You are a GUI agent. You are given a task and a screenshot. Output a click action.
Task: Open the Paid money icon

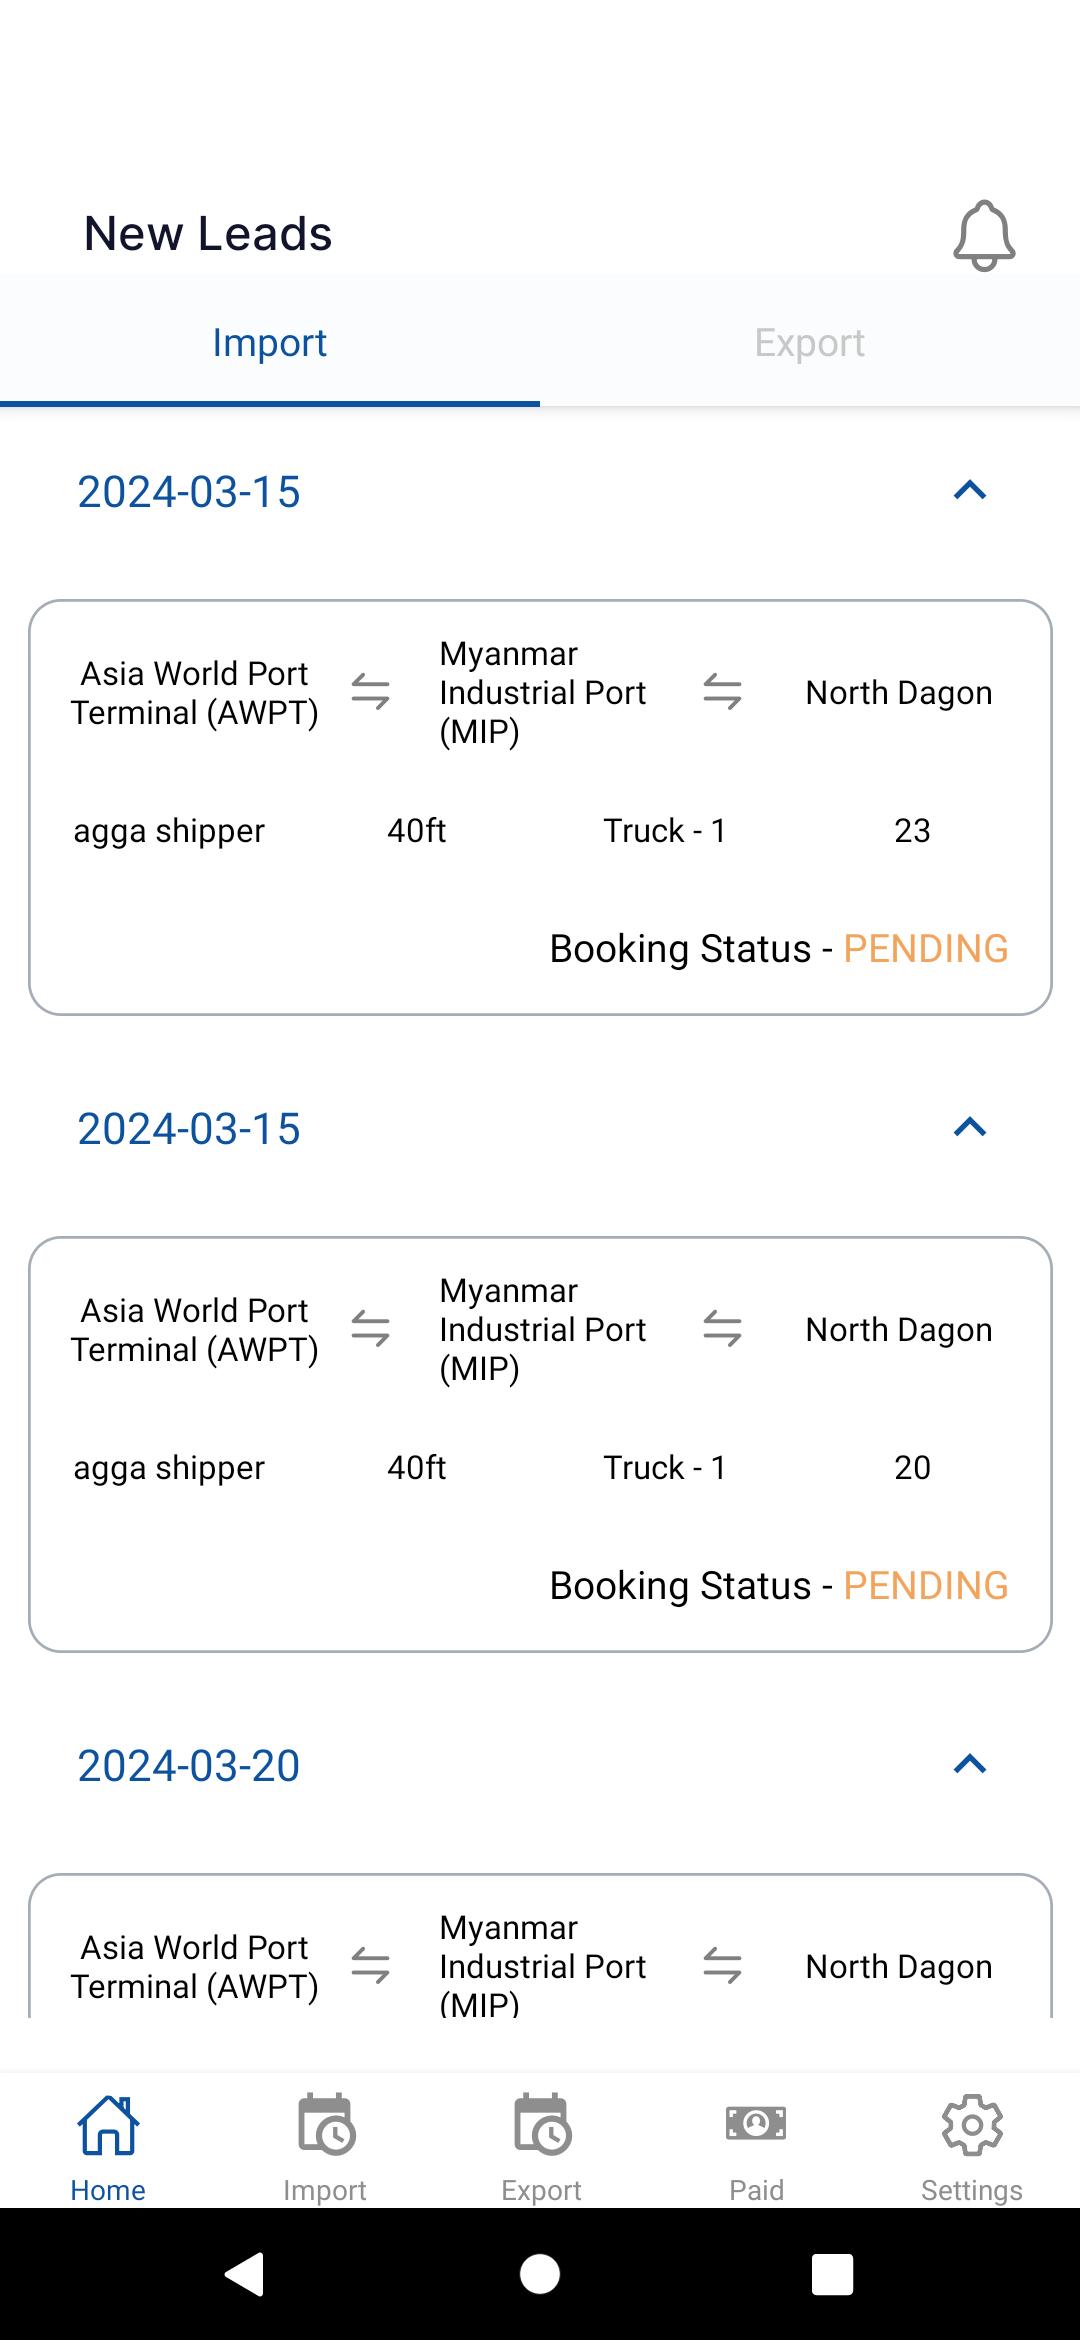[x=756, y=2122]
